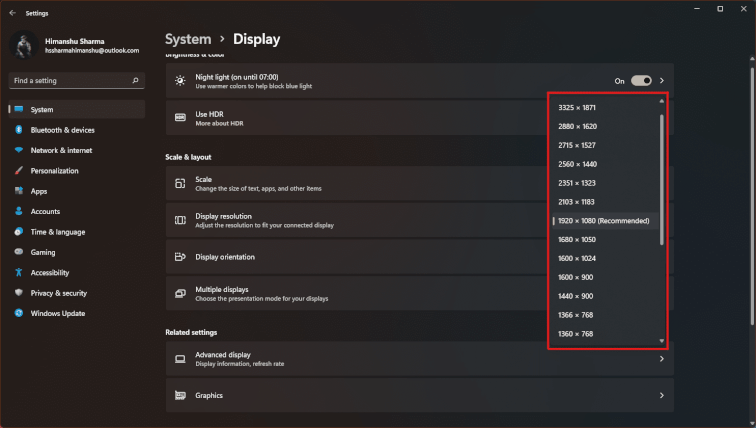This screenshot has height=428, width=756.
Task: Go to the Gaming menu item
Action: 77,252
